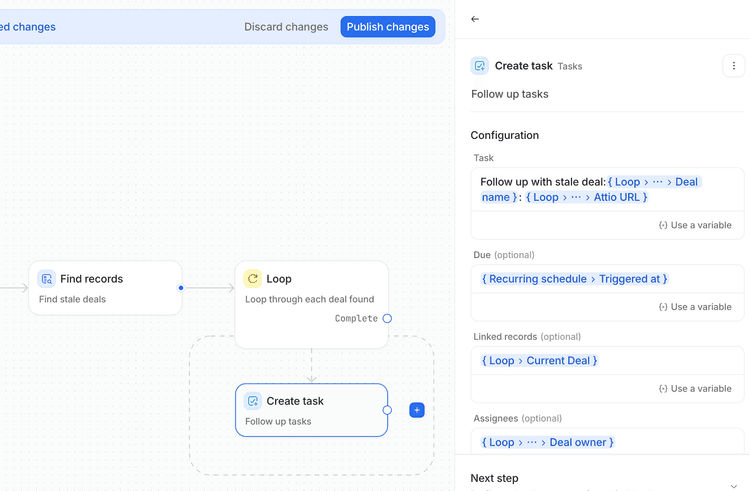Select the Find records node
The width and height of the screenshot is (750, 491).
click(105, 288)
